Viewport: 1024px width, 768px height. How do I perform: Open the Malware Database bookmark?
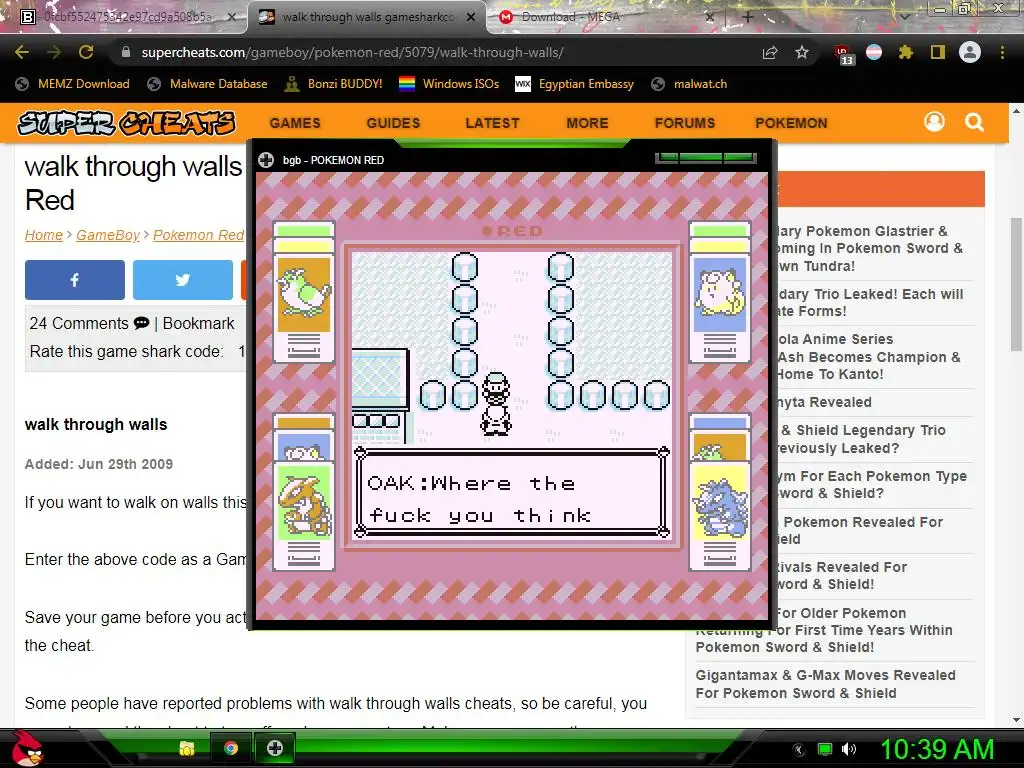pos(208,84)
